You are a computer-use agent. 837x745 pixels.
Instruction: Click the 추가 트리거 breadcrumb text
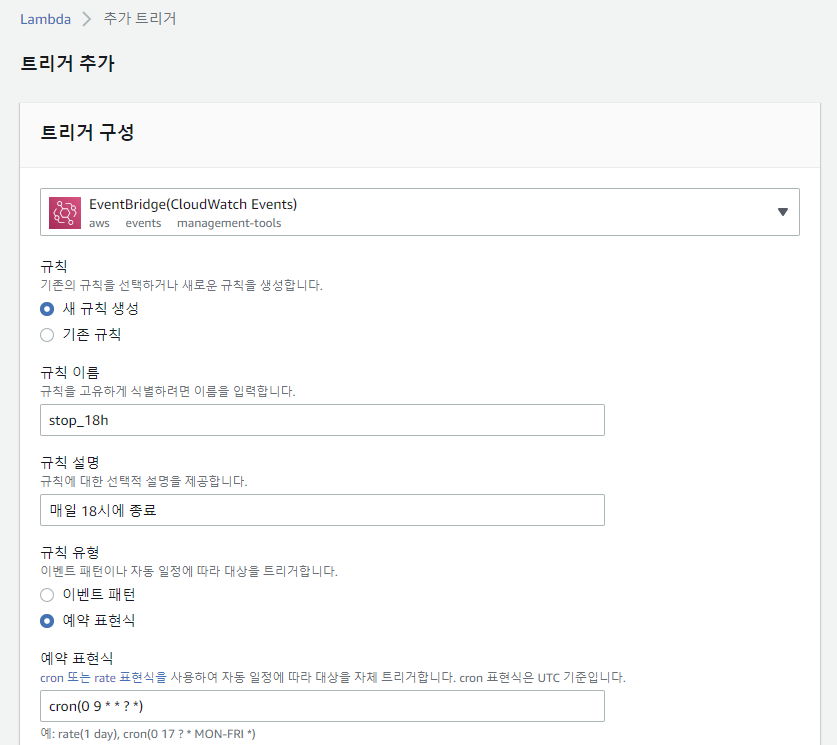click(x=139, y=19)
